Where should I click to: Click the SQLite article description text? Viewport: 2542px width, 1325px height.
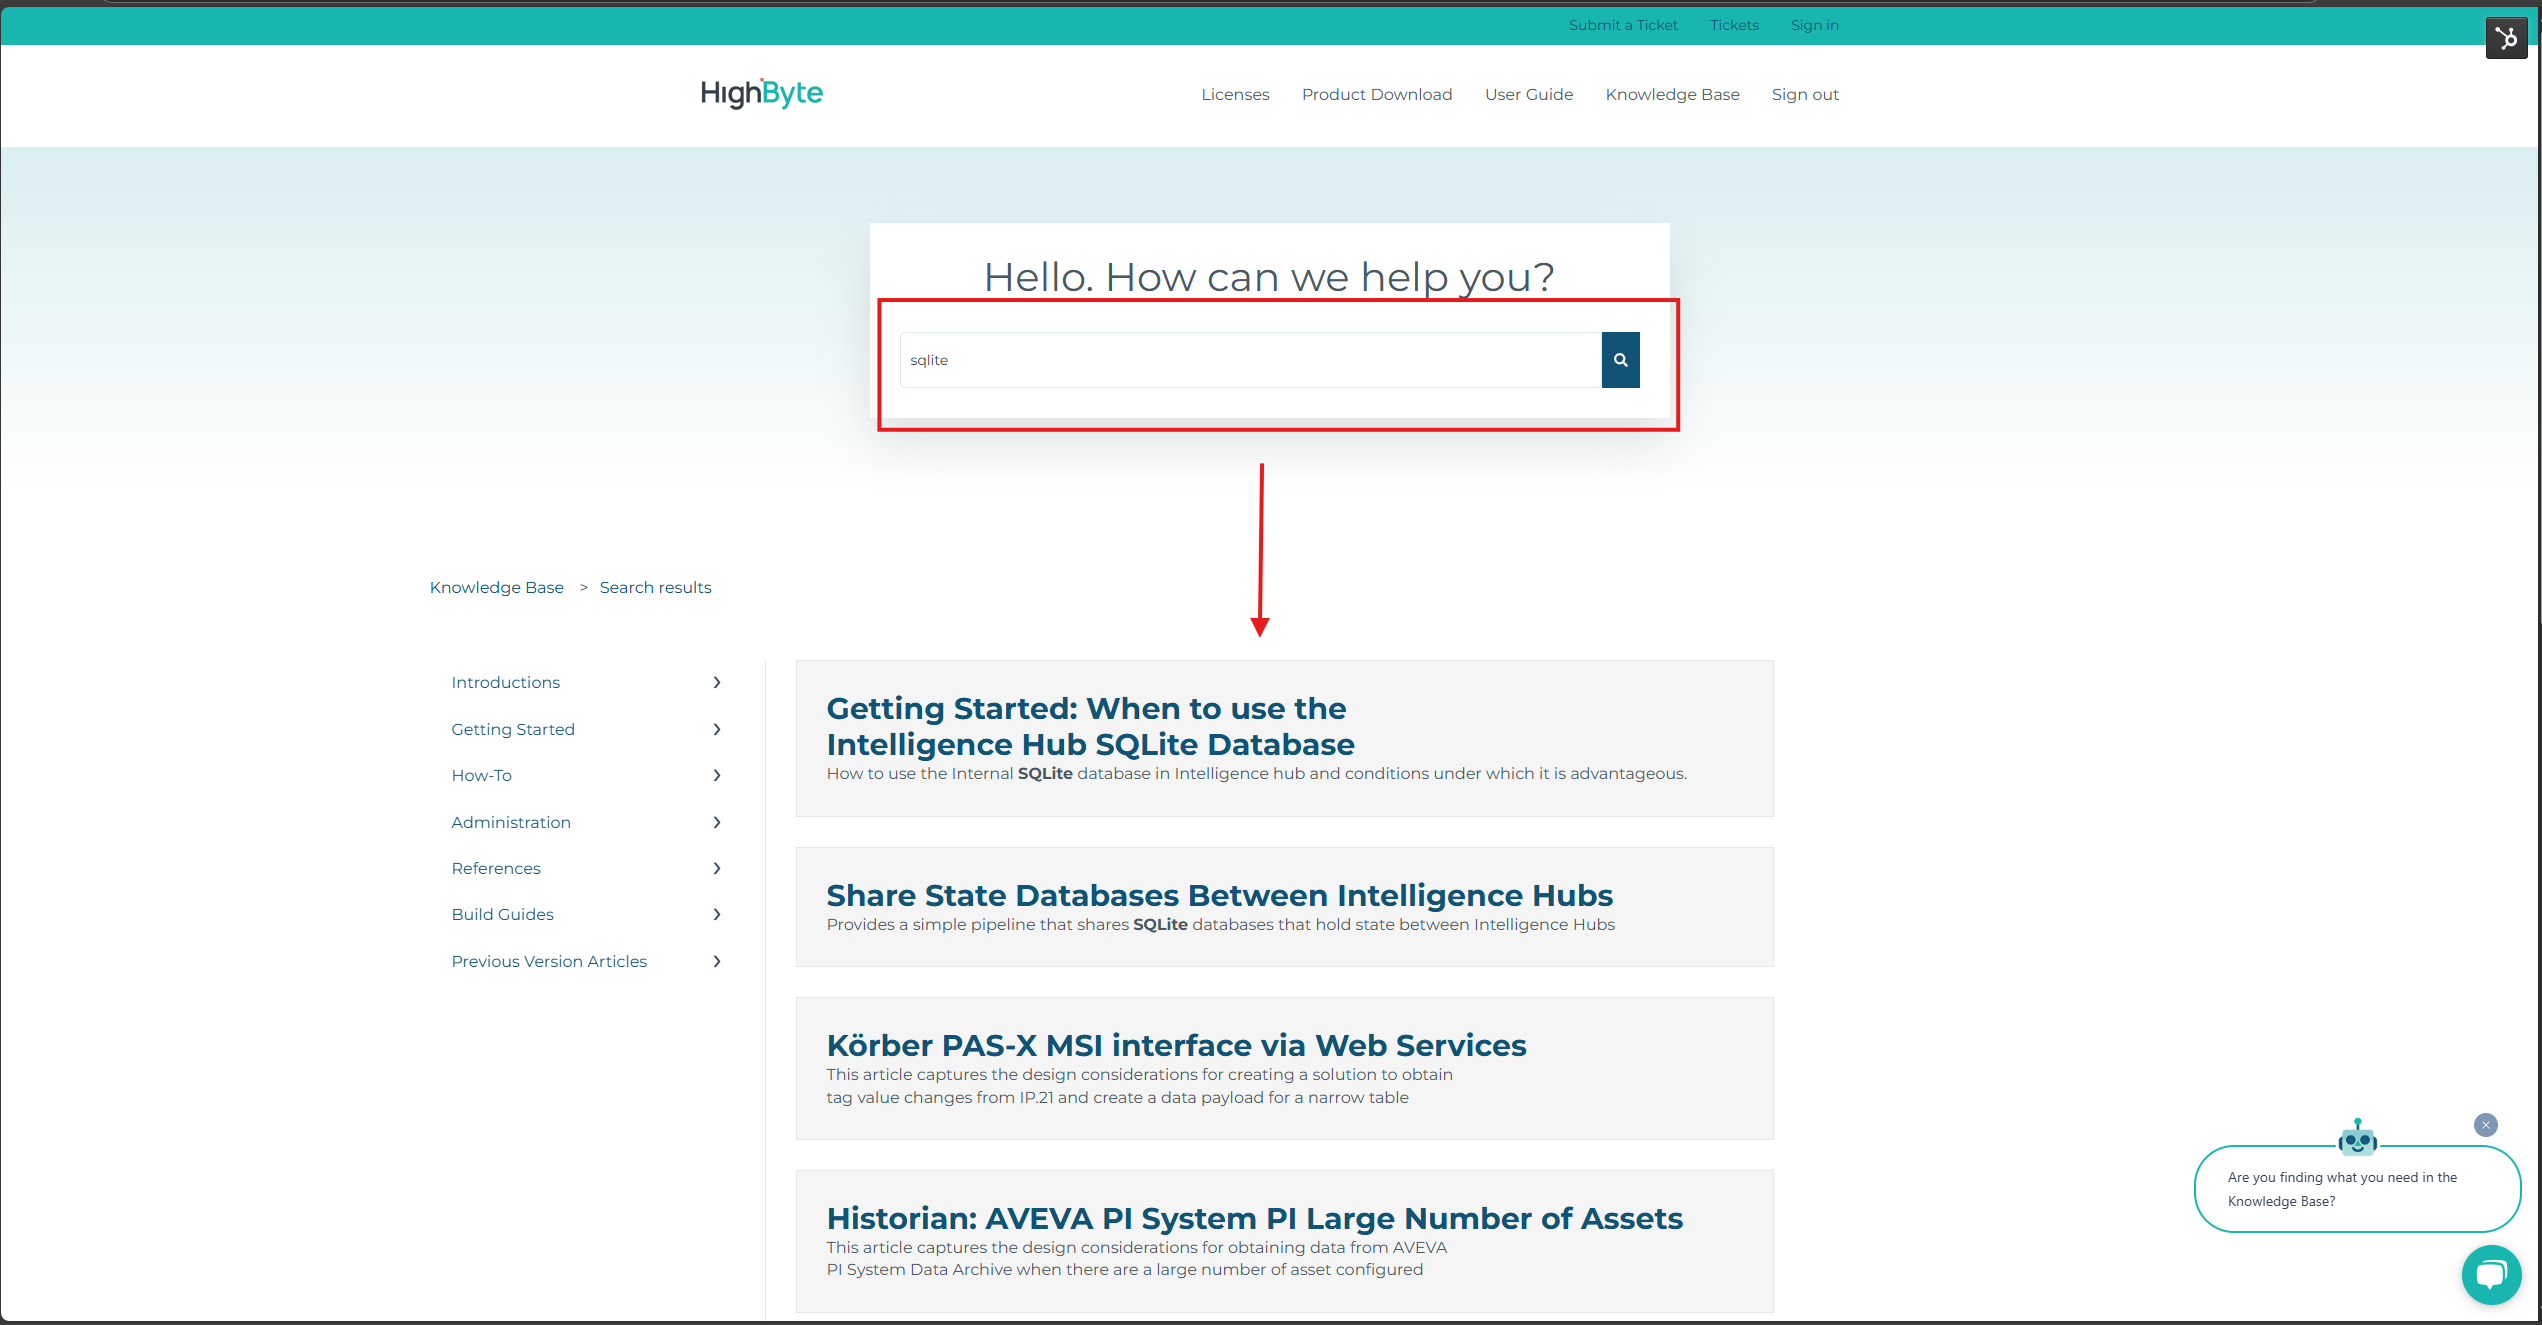pos(1256,773)
